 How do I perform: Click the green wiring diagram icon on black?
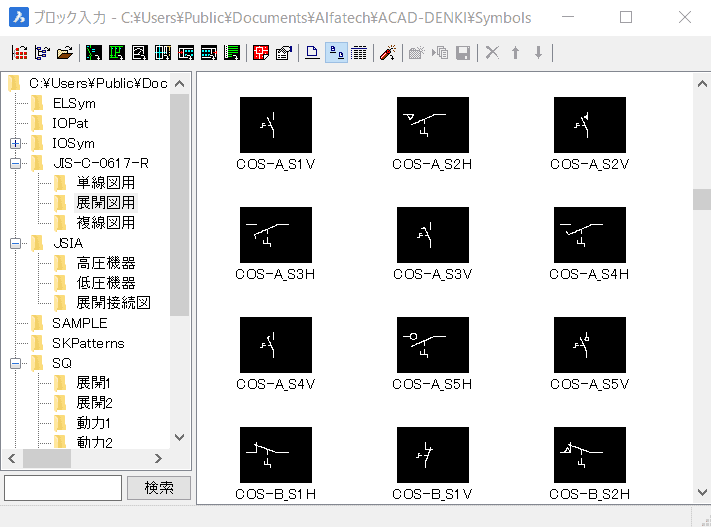pyautogui.click(x=93, y=53)
